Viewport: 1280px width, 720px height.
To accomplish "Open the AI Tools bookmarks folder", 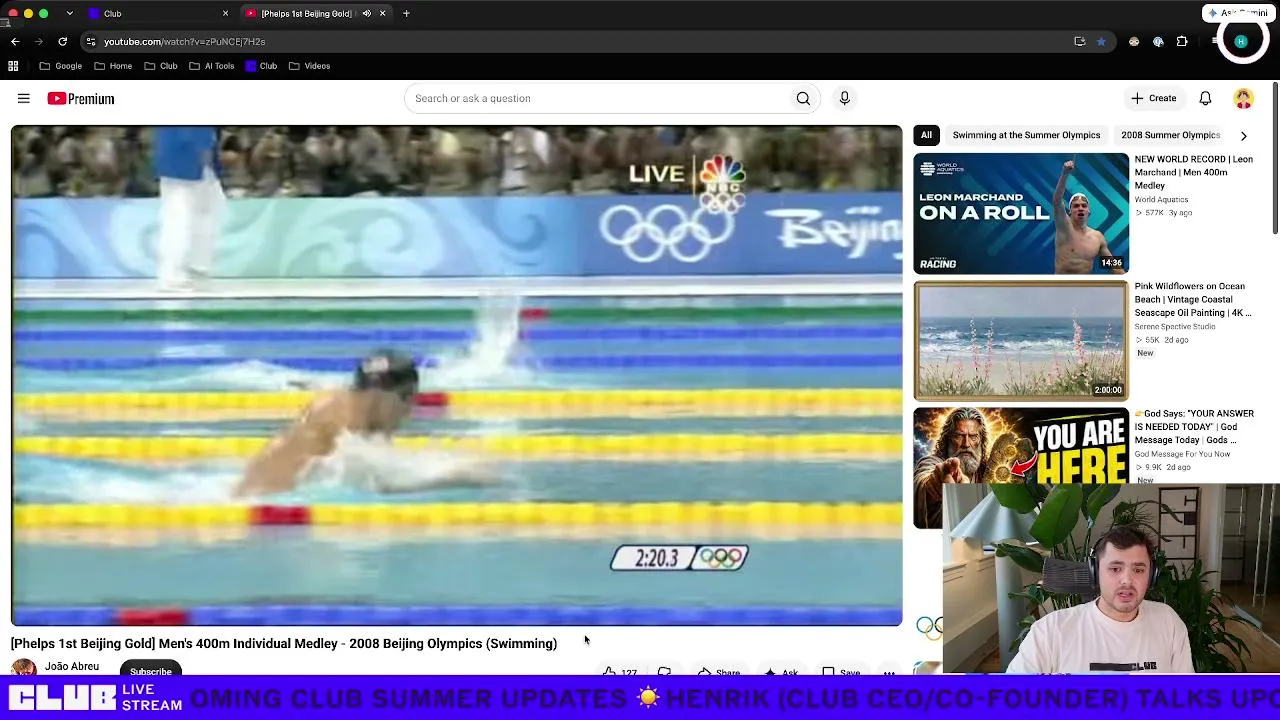I will [211, 66].
